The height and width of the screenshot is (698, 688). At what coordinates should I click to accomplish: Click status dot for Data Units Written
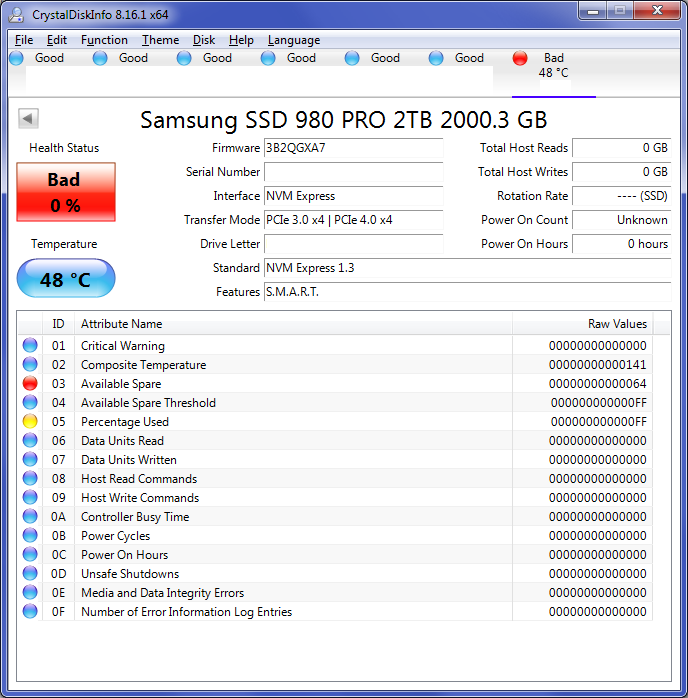click(x=30, y=459)
